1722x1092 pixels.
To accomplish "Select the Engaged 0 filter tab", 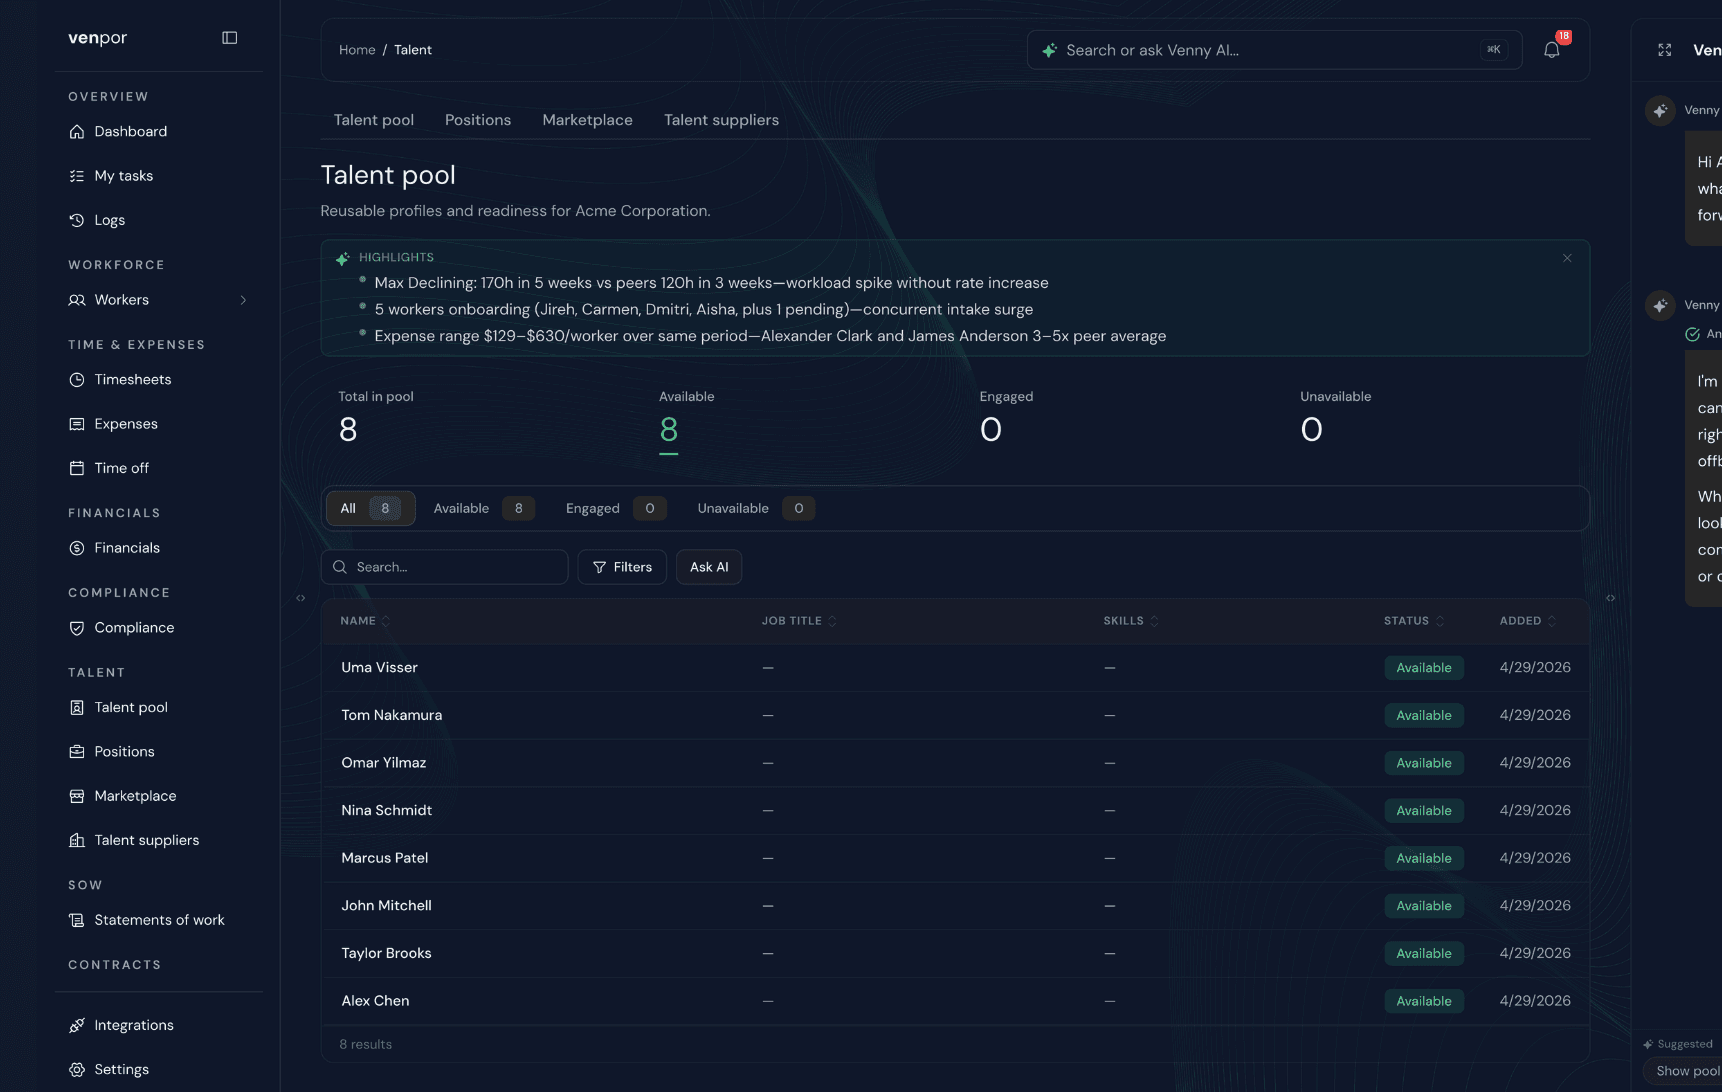I will 616,508.
